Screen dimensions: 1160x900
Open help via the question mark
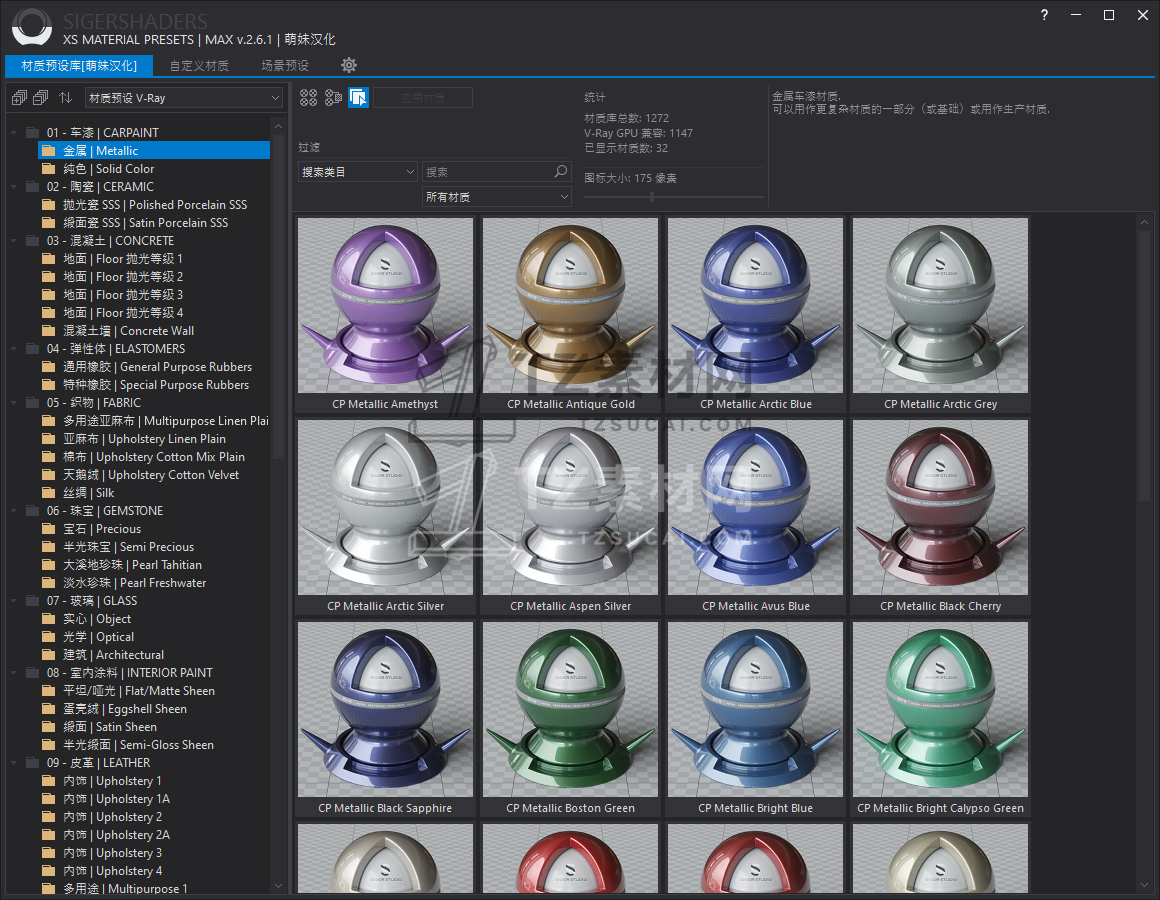(1044, 15)
